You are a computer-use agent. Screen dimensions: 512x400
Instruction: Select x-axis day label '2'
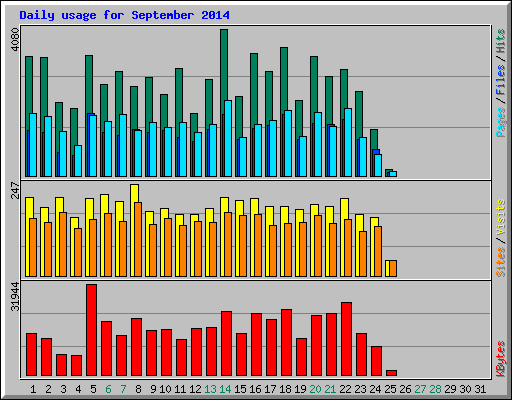pyautogui.click(x=48, y=389)
